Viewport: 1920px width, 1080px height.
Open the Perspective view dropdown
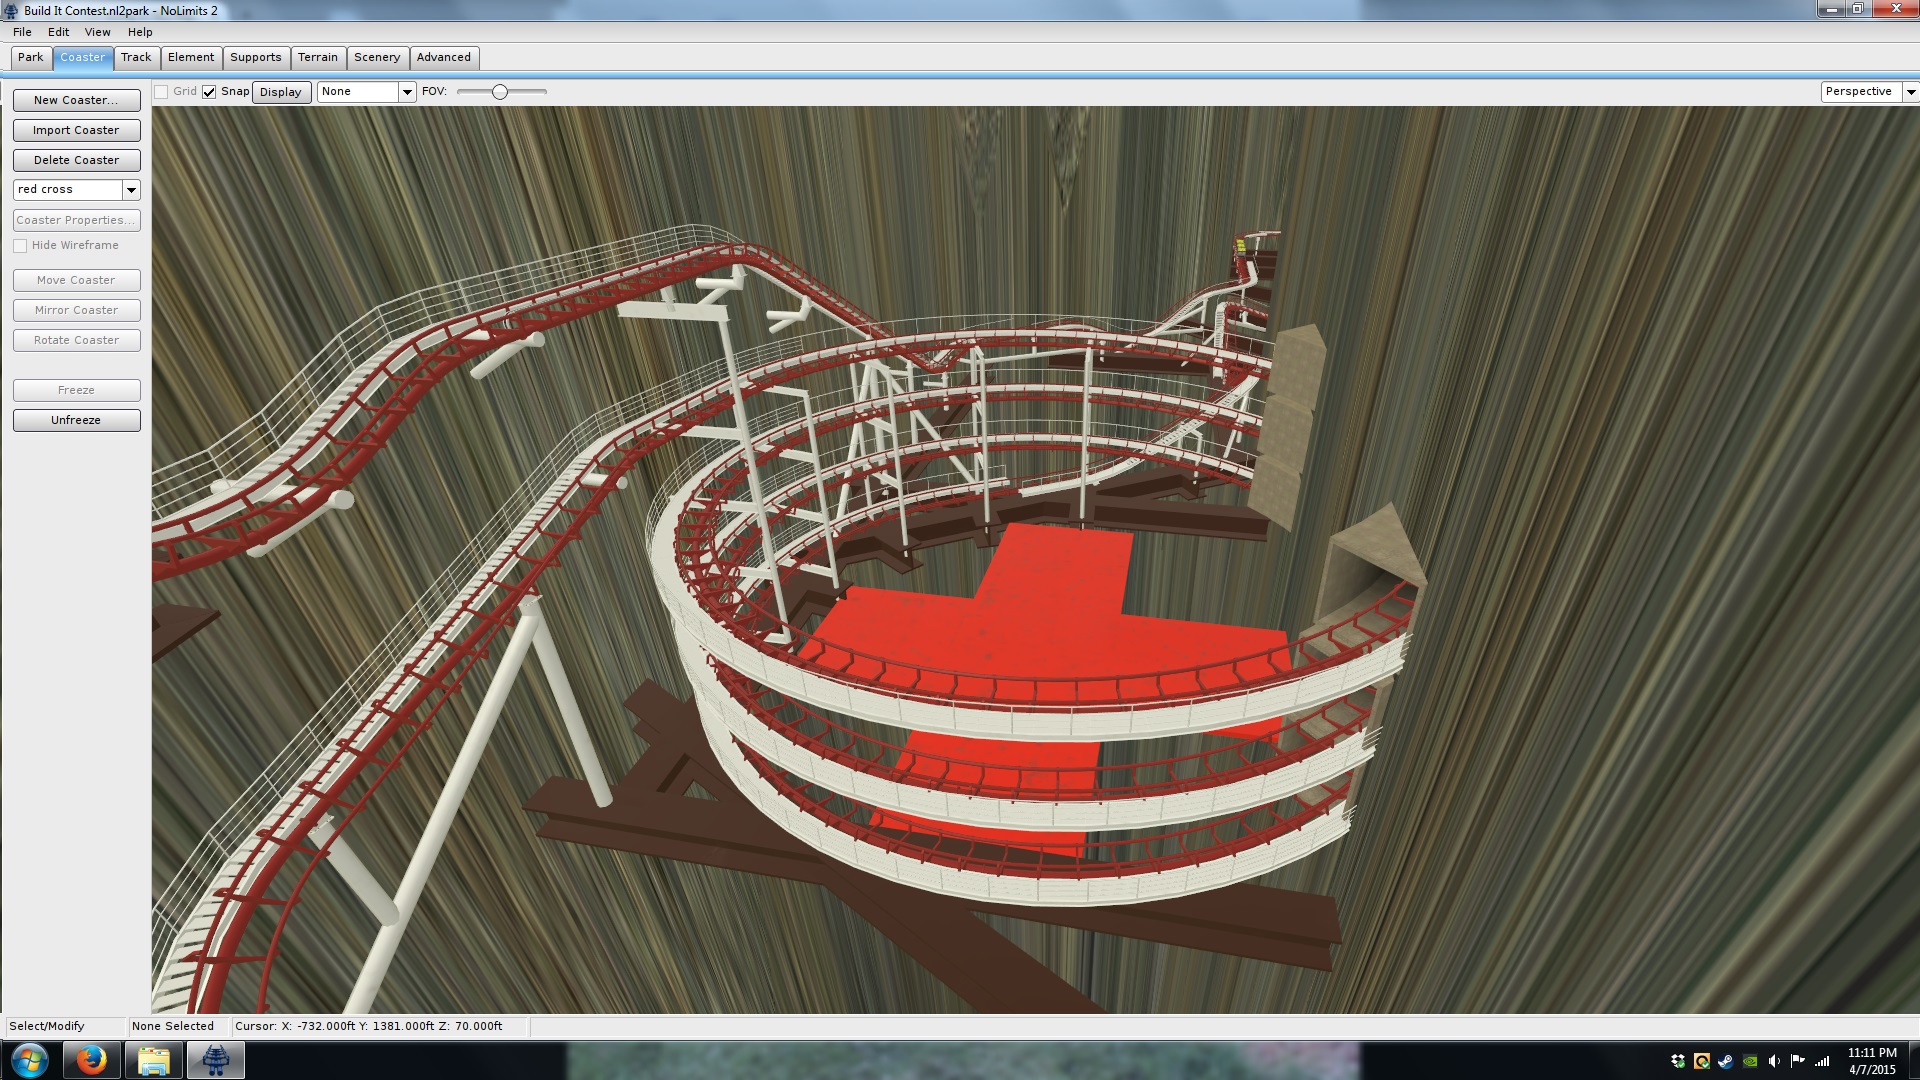click(x=1910, y=92)
